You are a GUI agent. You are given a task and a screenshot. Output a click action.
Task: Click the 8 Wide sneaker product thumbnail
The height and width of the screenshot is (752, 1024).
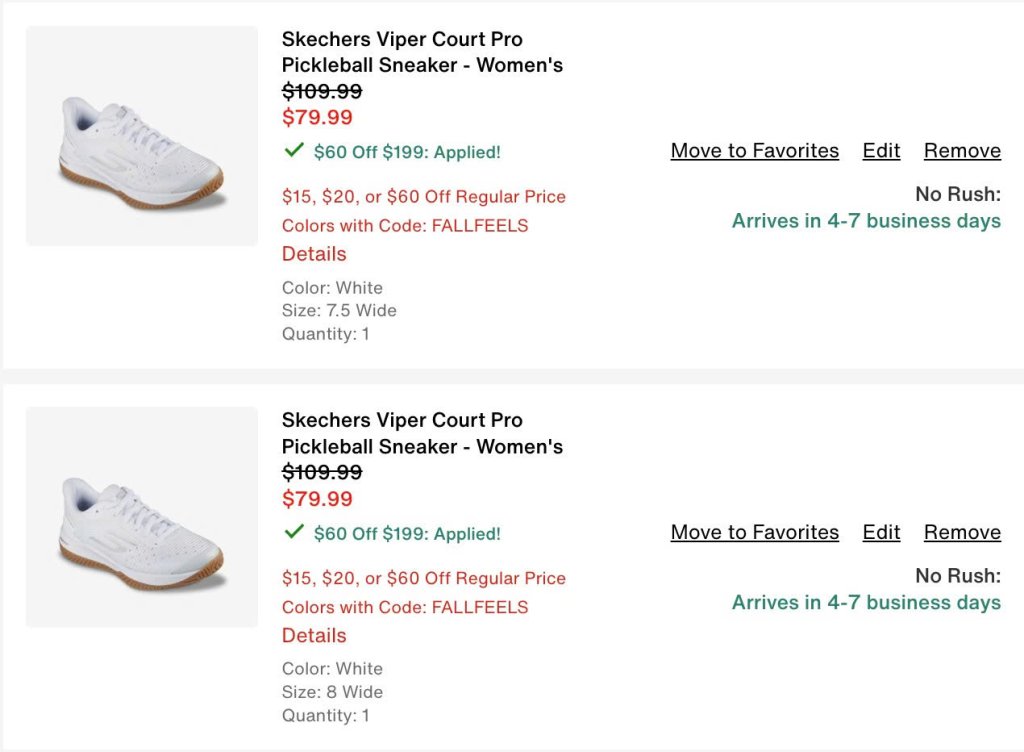(141, 517)
